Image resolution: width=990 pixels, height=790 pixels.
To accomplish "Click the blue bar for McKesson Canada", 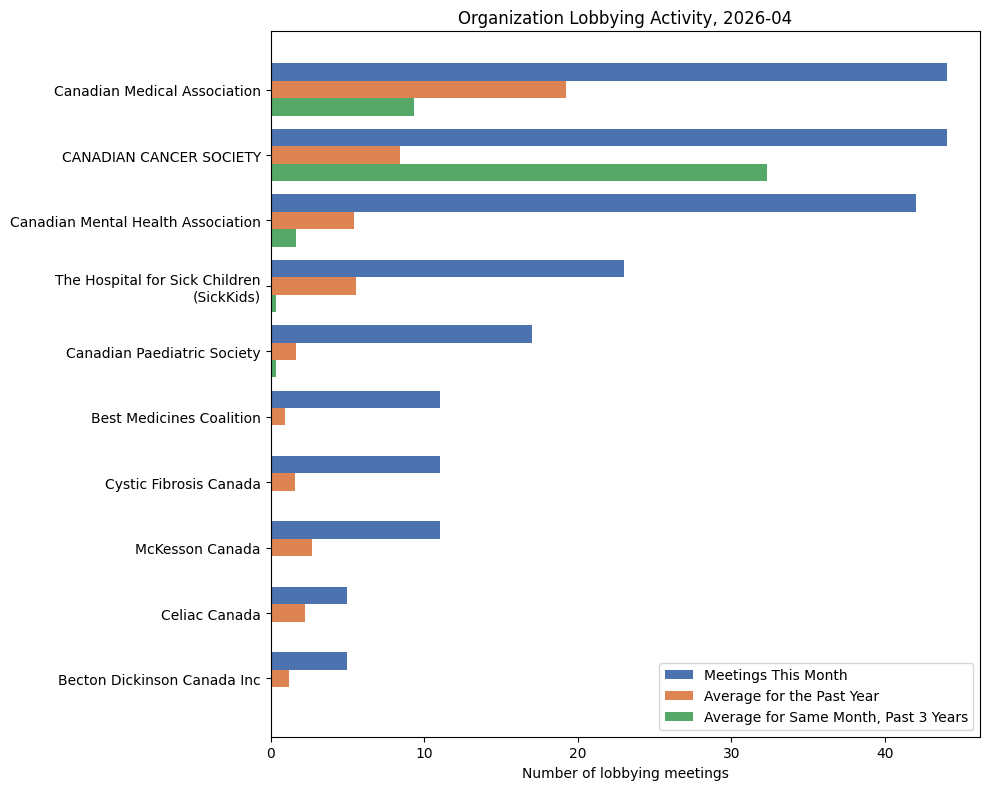I will 356,530.
